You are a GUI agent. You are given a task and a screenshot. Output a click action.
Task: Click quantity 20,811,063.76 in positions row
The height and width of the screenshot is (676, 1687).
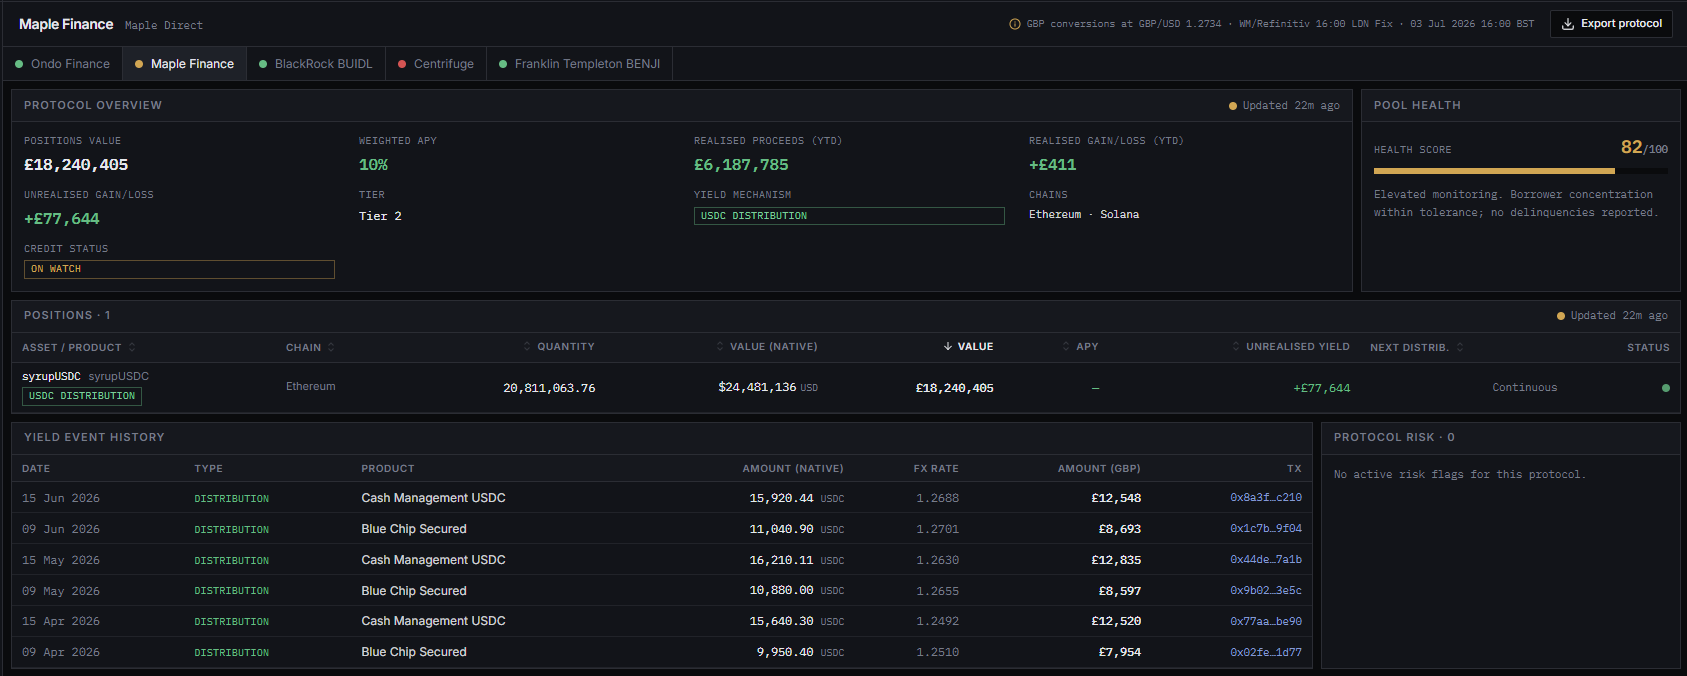click(x=549, y=388)
